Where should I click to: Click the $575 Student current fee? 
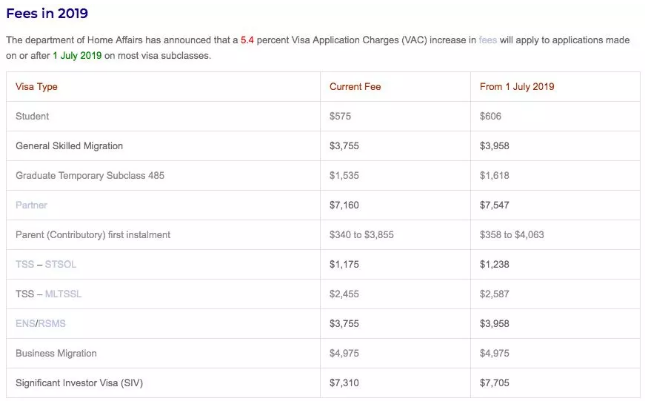click(x=341, y=116)
